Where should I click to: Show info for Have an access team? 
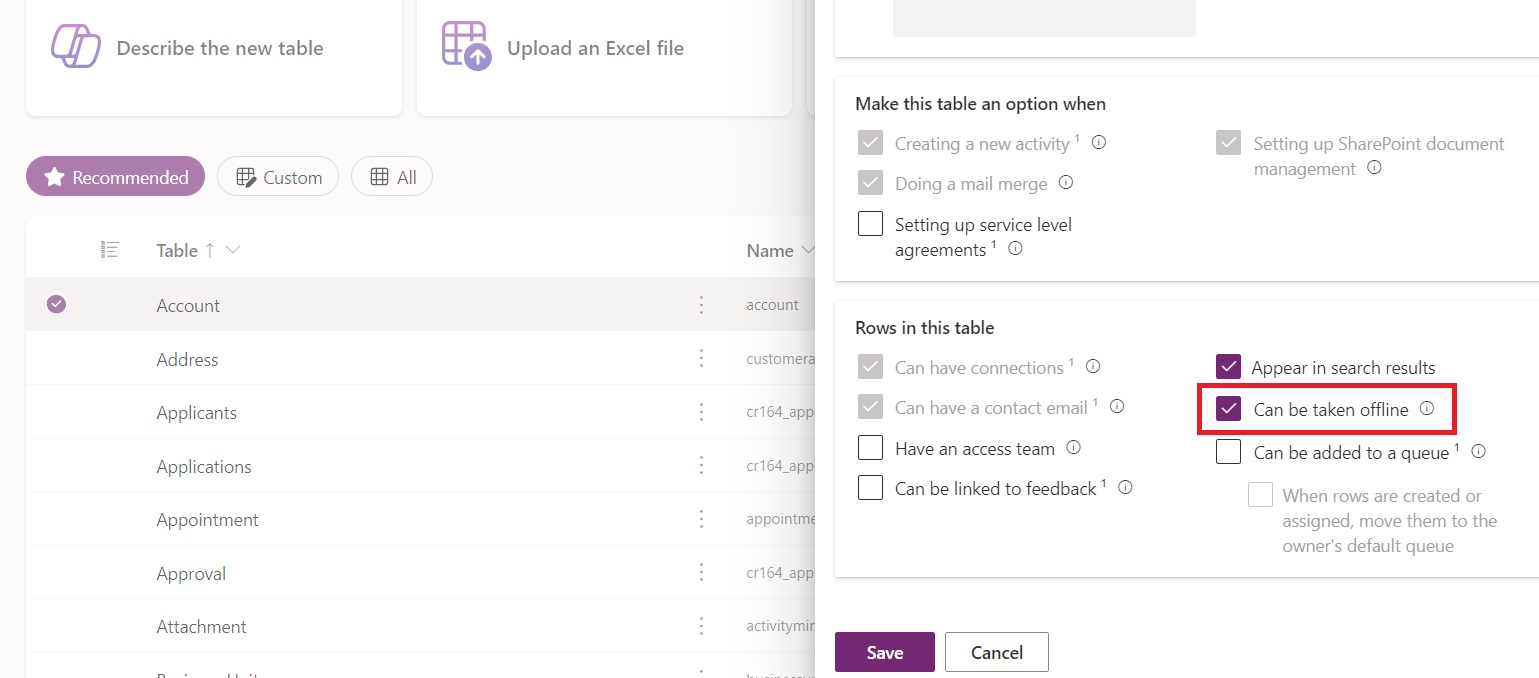1074,448
